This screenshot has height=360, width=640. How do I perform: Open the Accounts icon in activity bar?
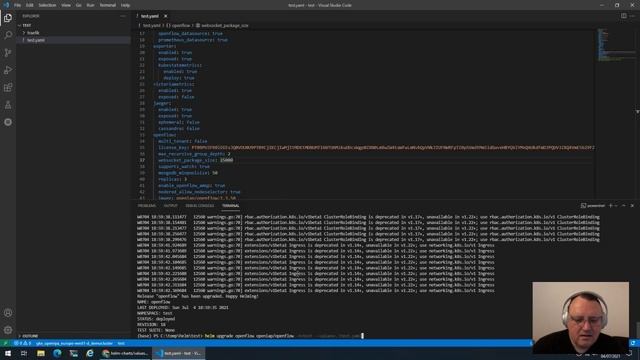pyautogui.click(x=8, y=313)
